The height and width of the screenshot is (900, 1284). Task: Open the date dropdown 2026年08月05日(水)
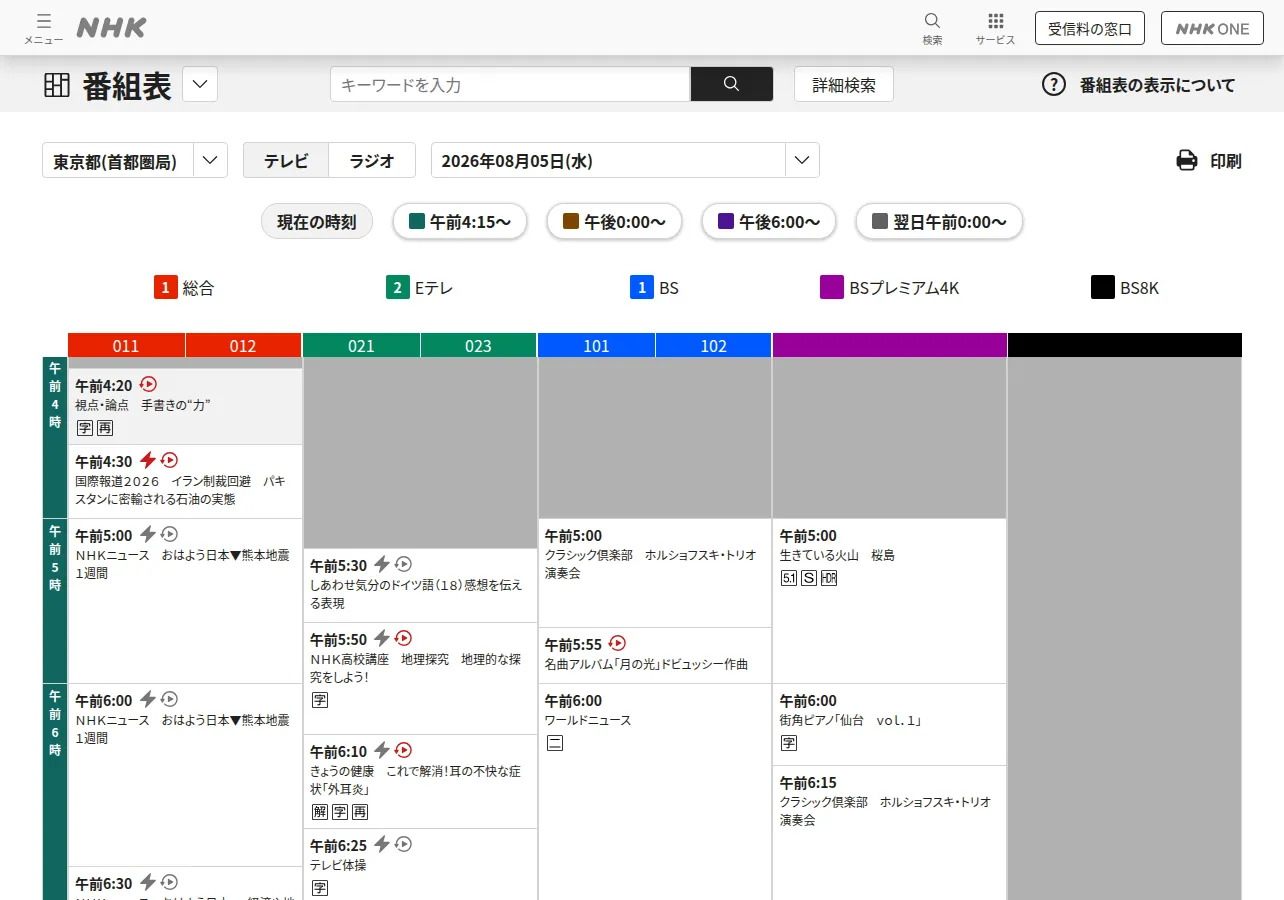pyautogui.click(x=625, y=160)
